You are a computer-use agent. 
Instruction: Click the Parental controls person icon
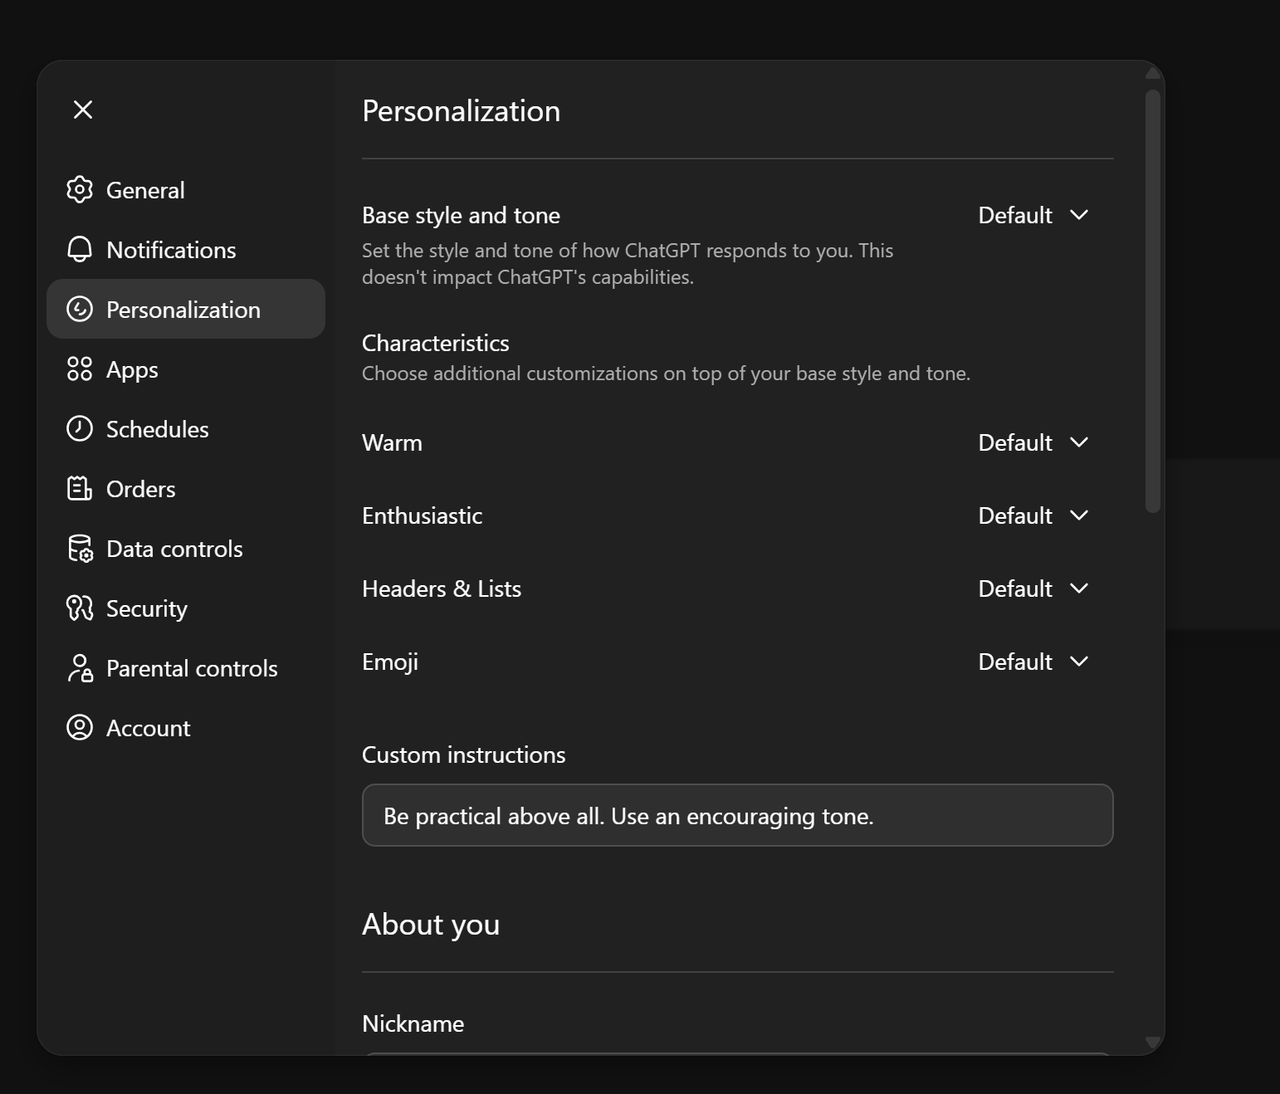coord(80,668)
